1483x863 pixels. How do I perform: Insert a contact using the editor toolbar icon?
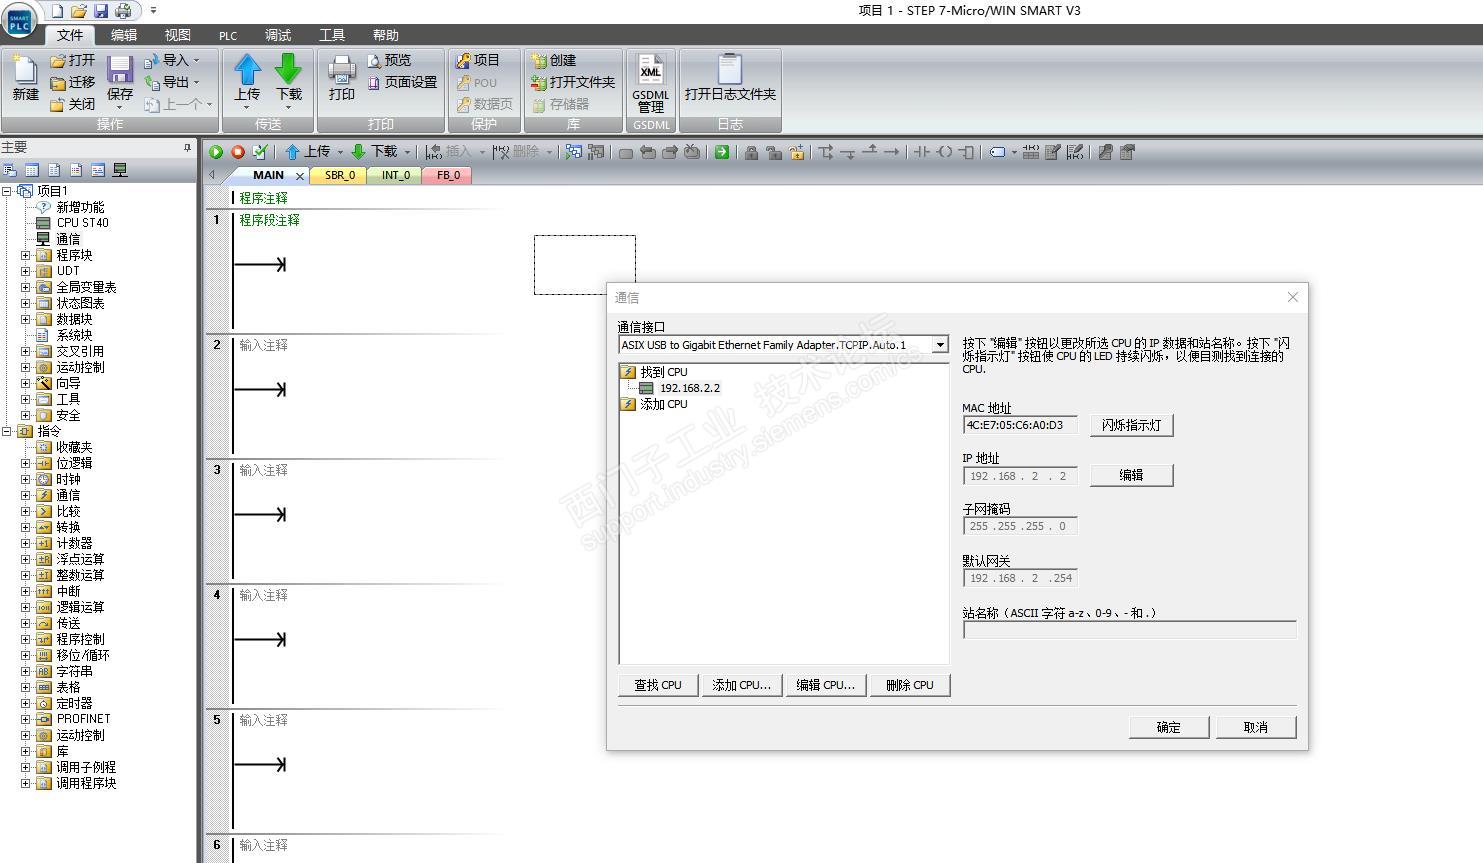922,152
